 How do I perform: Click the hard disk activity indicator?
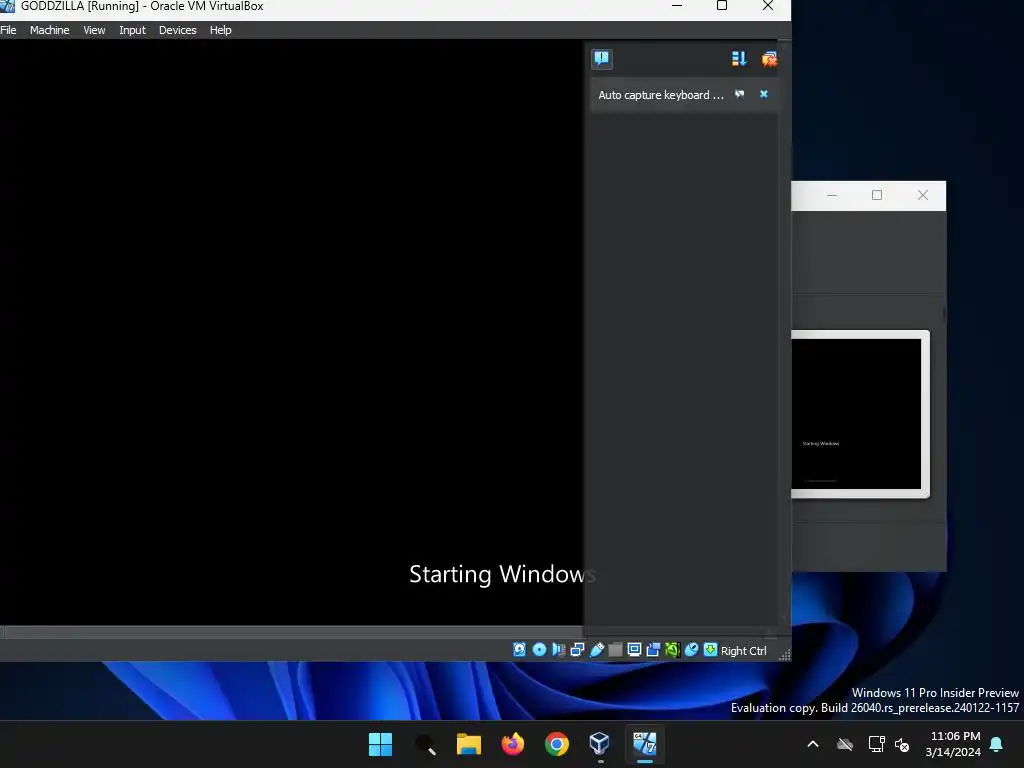519,649
